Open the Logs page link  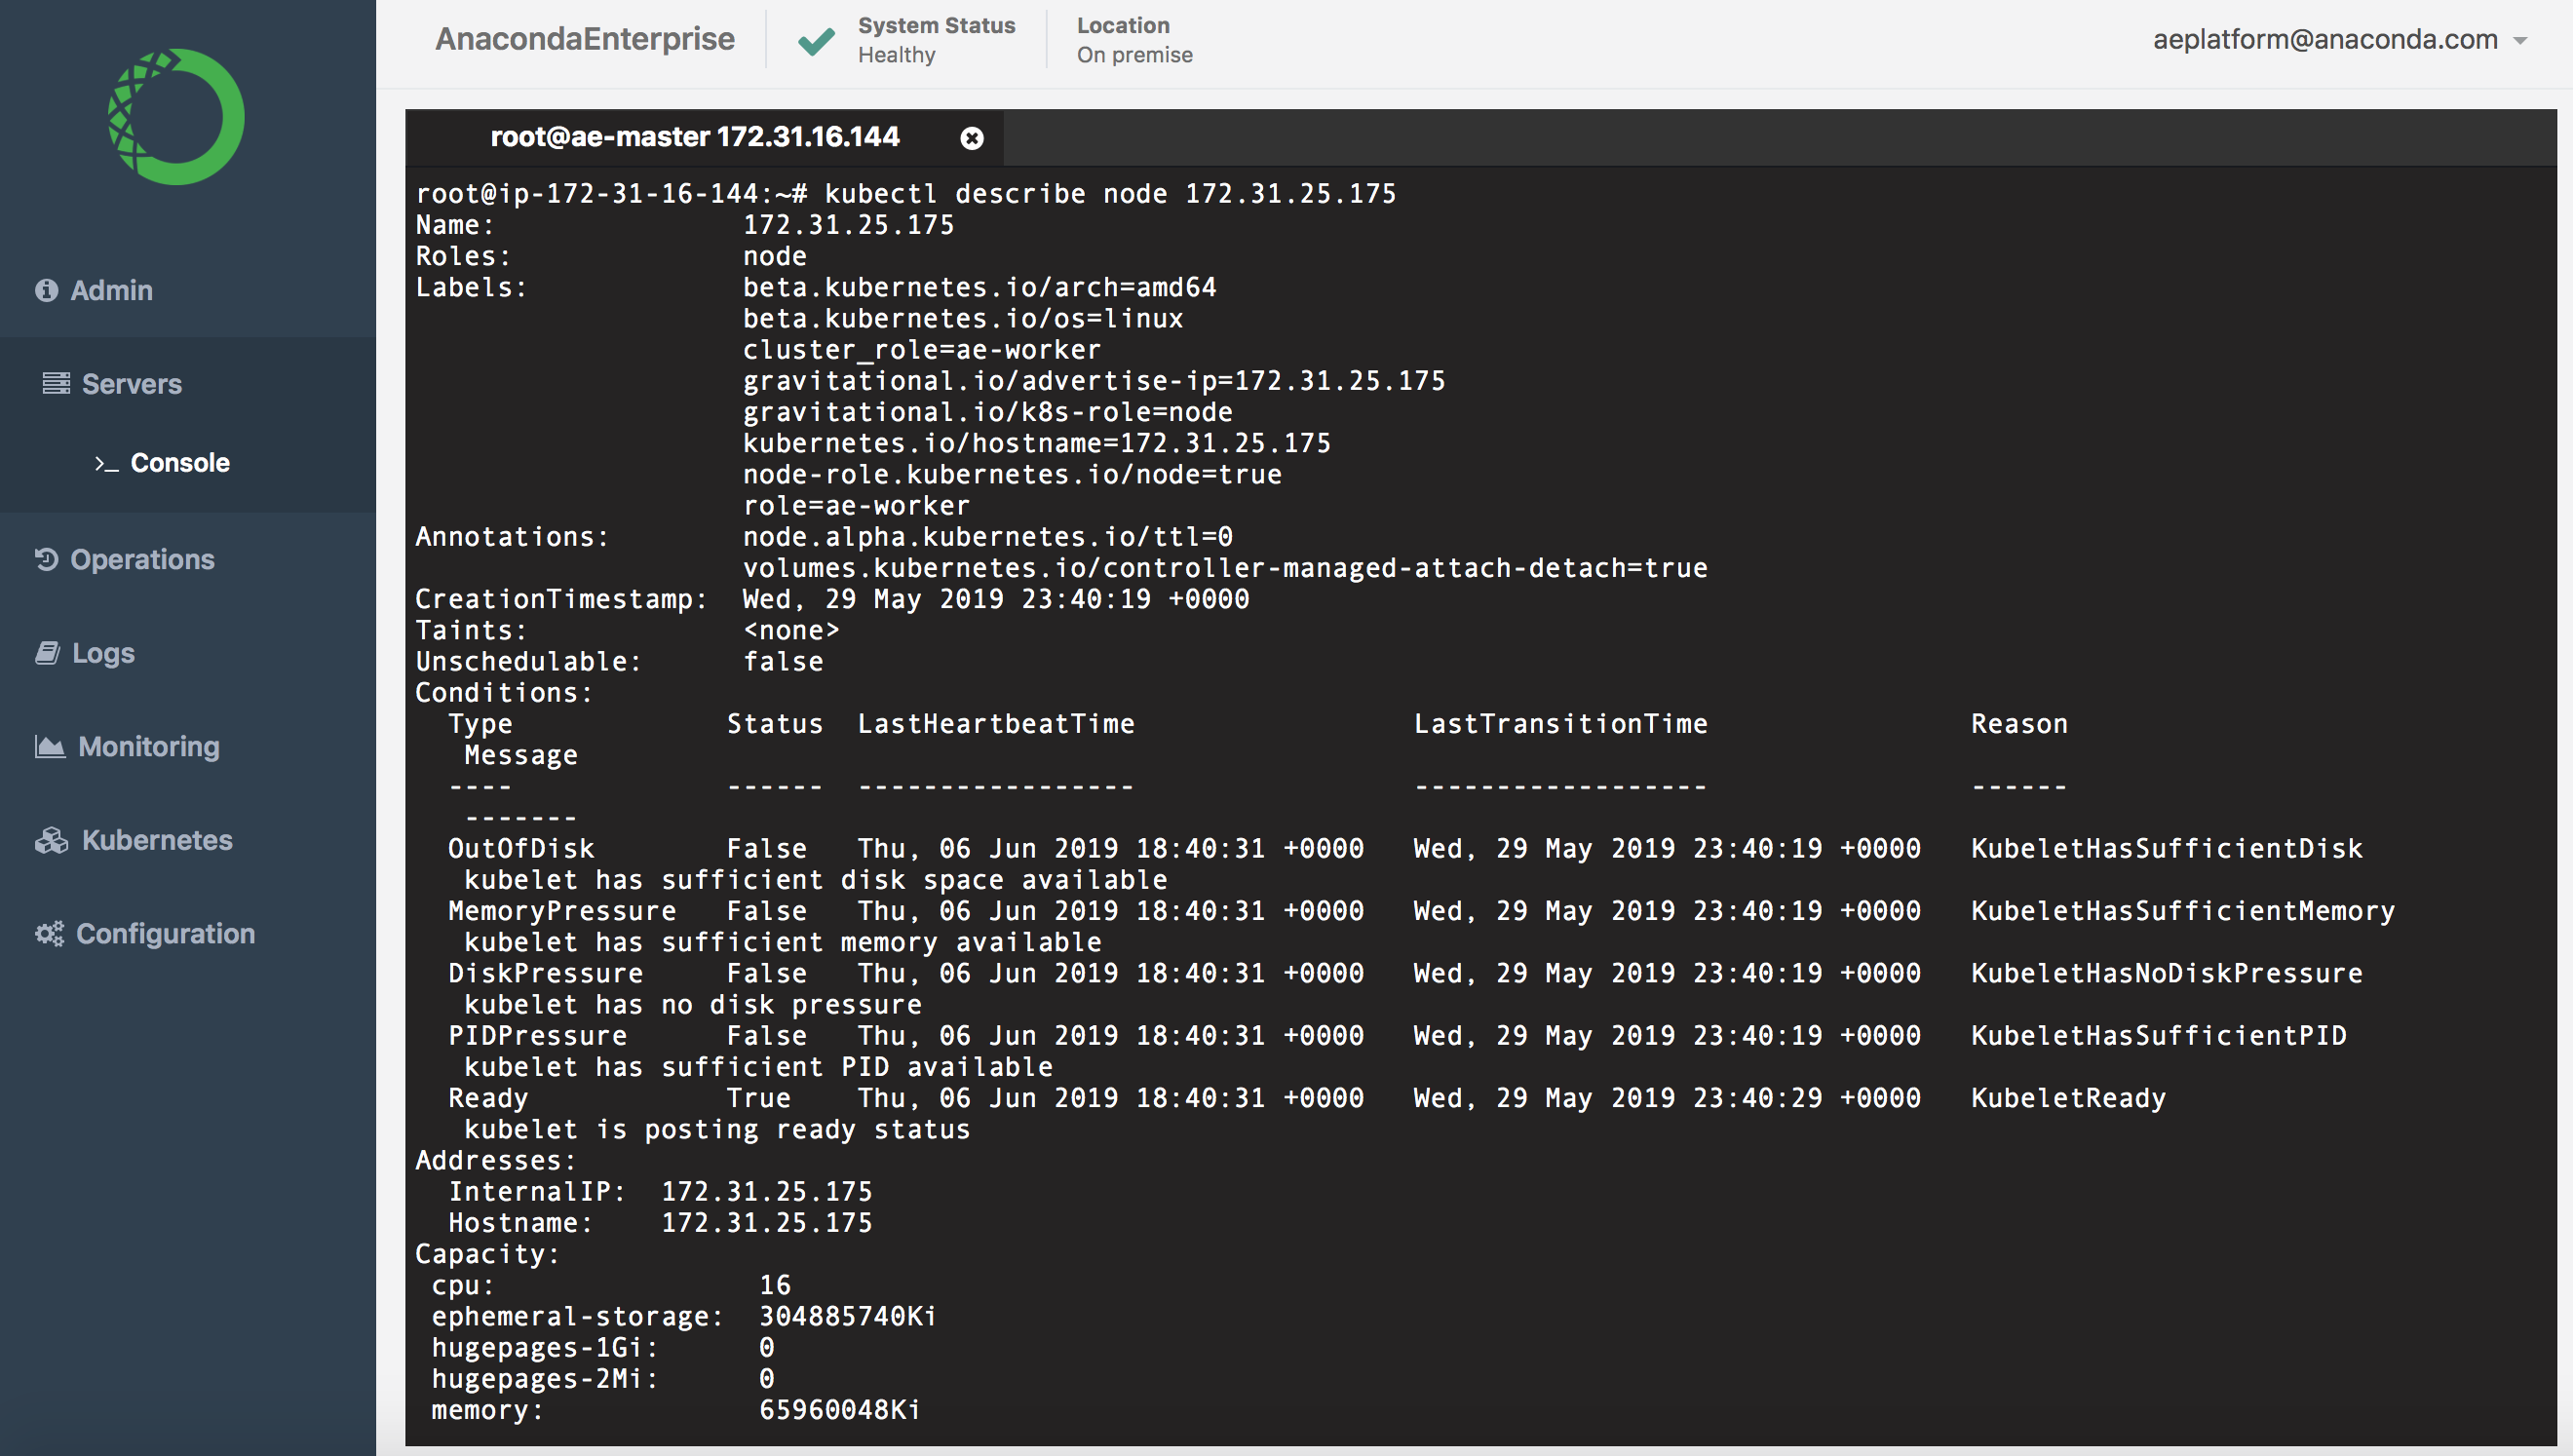tap(103, 653)
